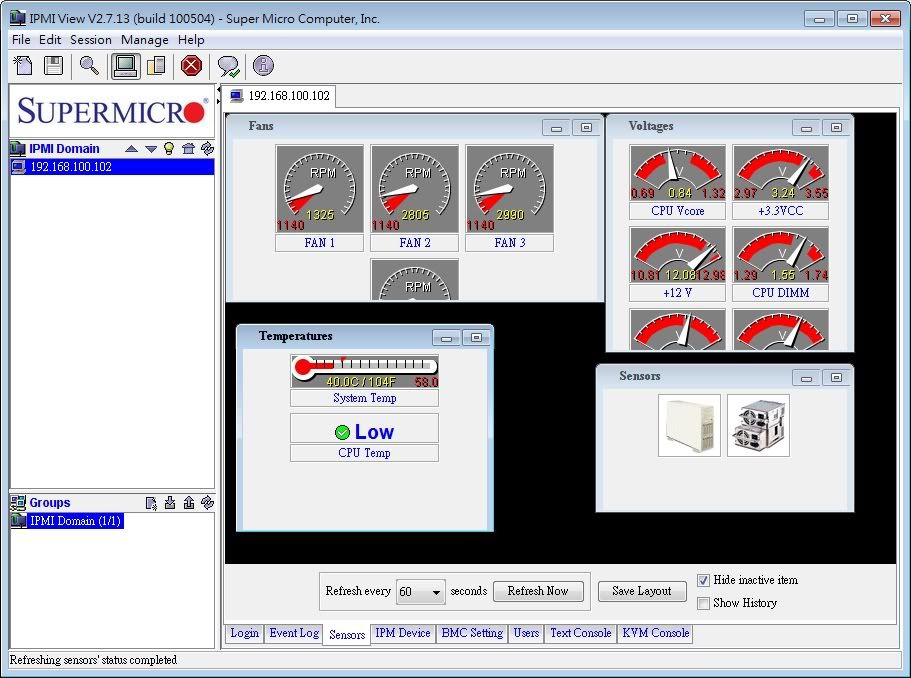Click the documents toolbar icon beside the monitor

(x=156, y=66)
